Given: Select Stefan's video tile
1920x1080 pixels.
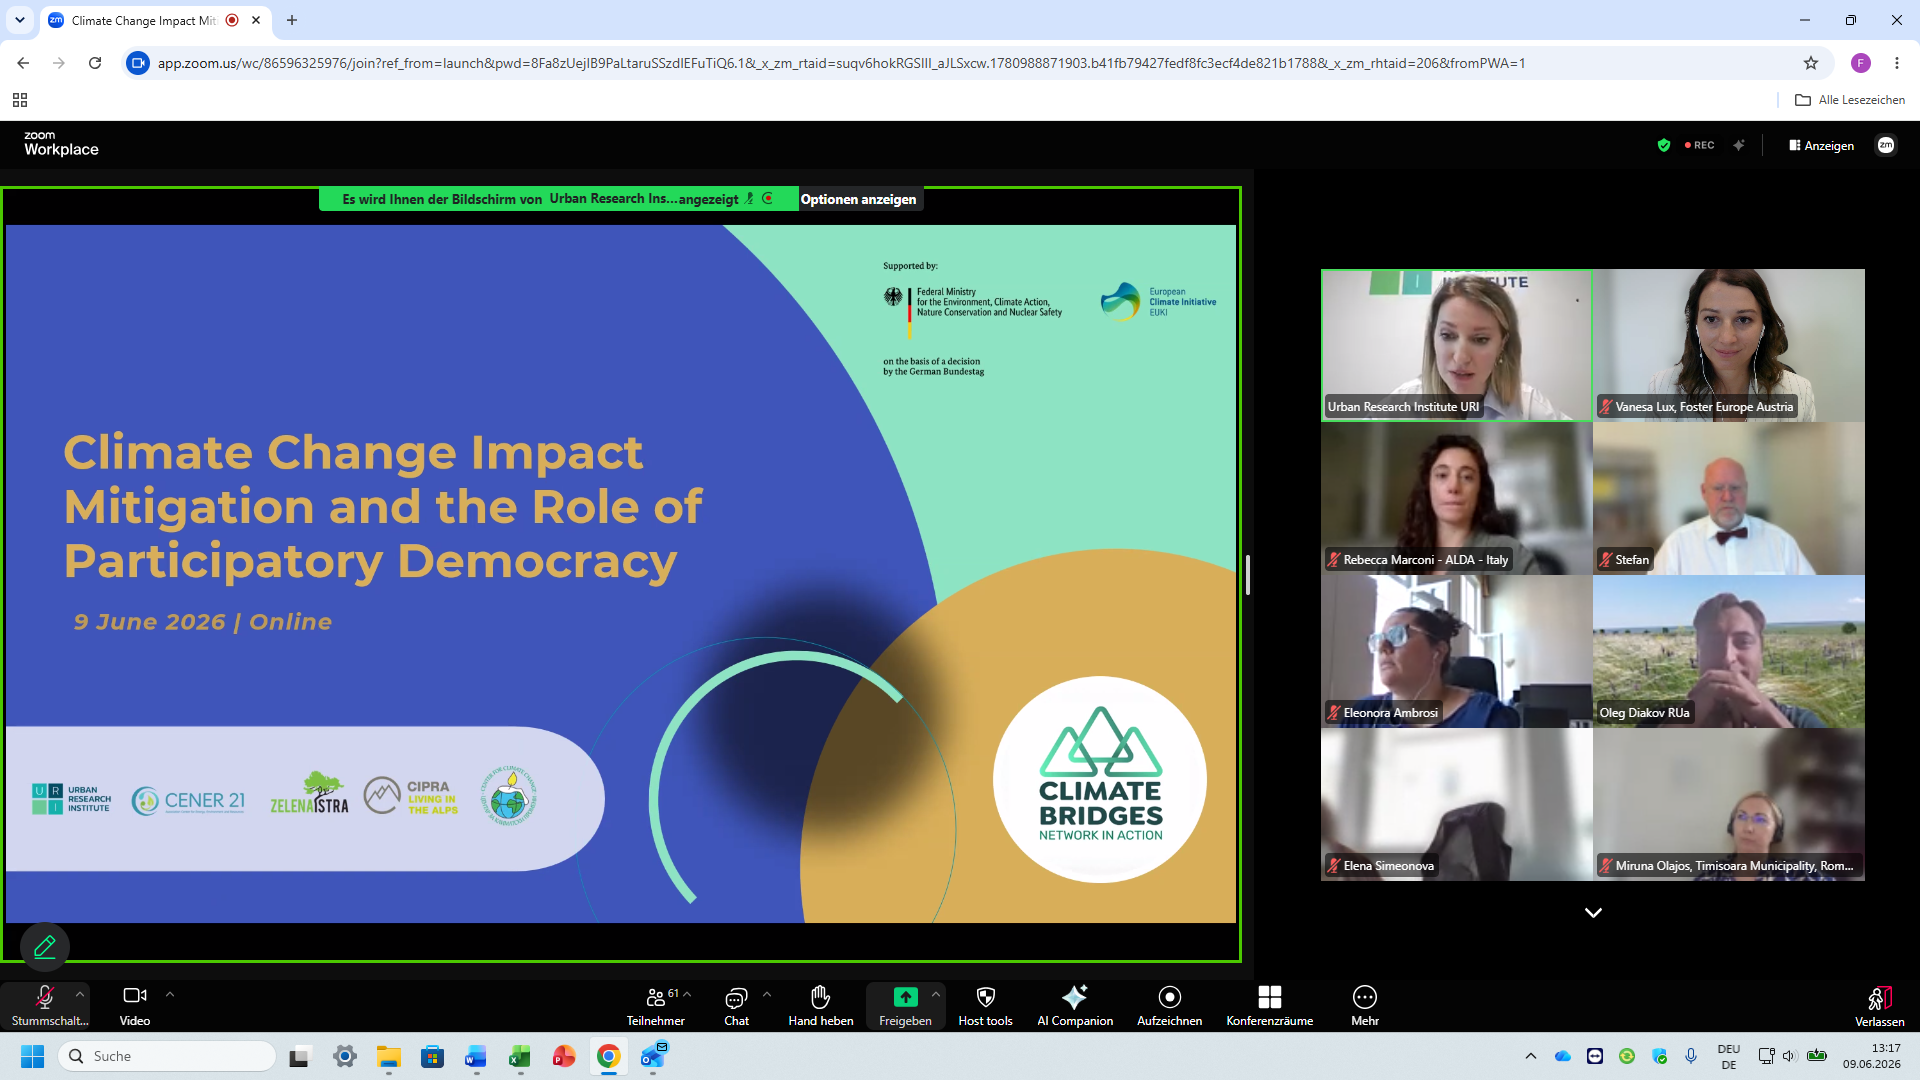Looking at the screenshot, I should coord(1729,498).
